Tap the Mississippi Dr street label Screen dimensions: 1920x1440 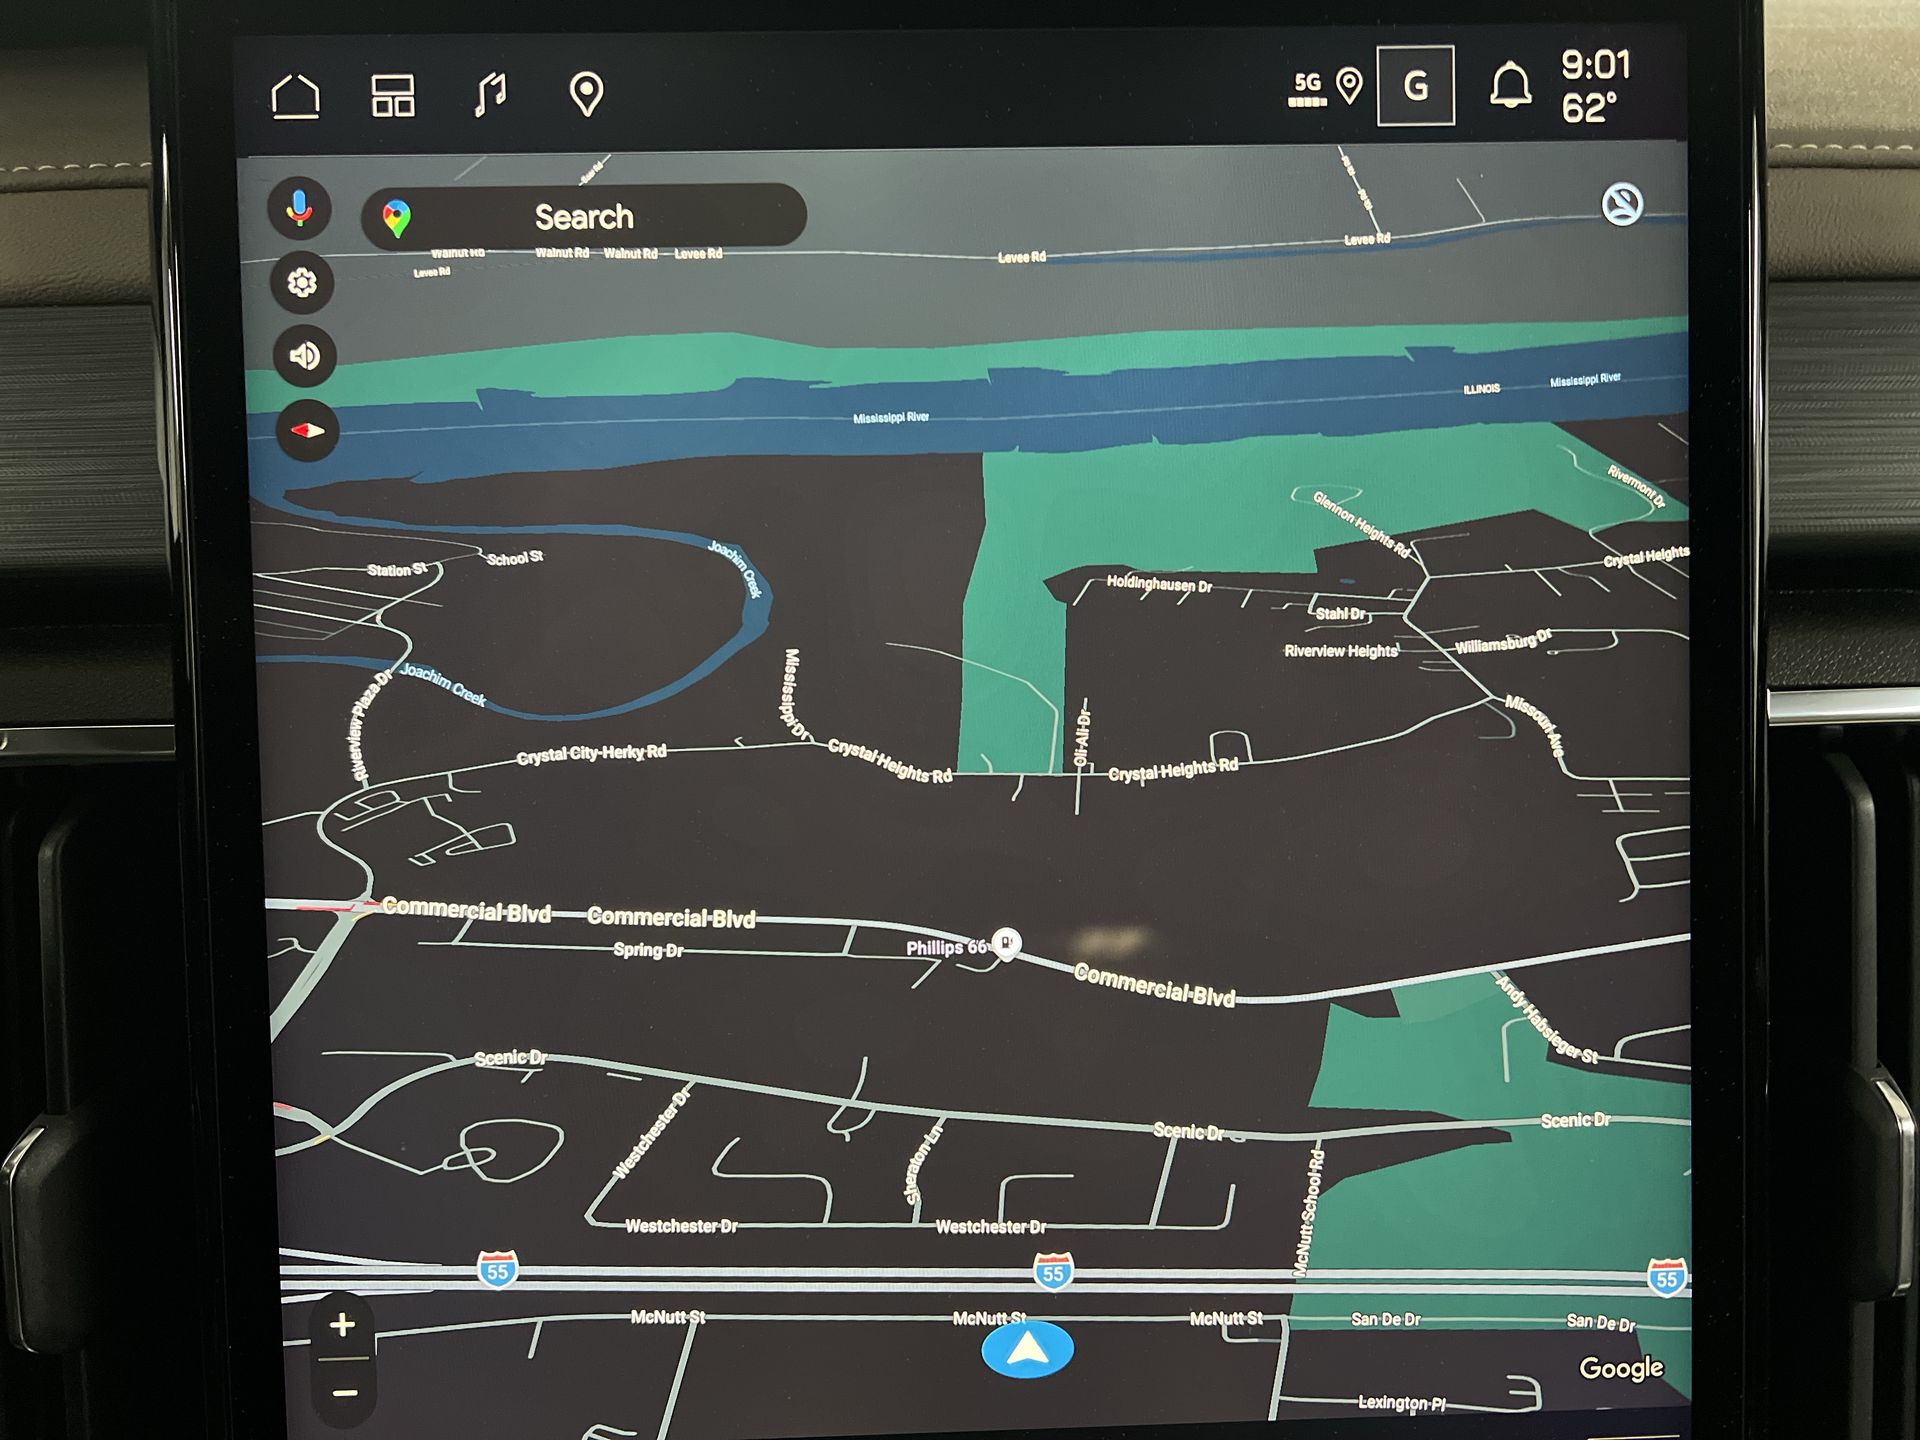[x=795, y=695]
